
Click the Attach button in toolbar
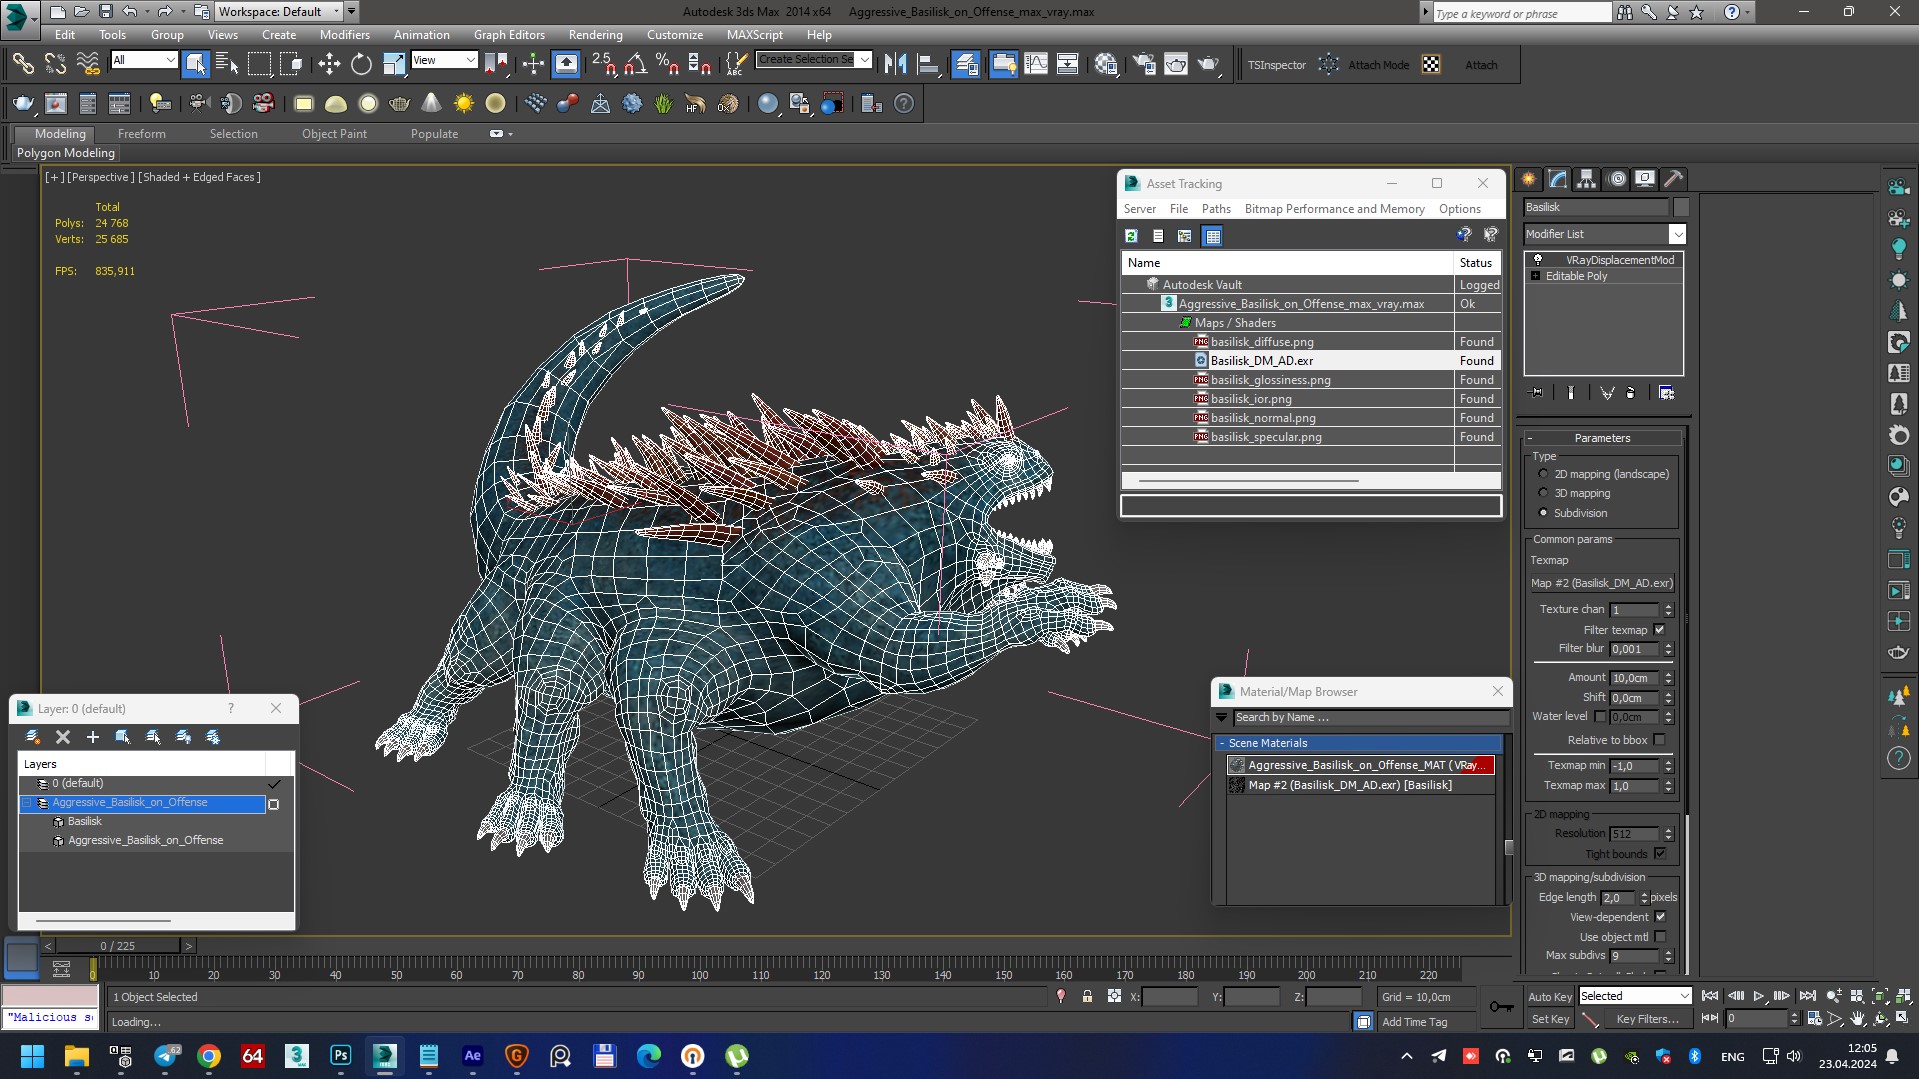click(1481, 65)
